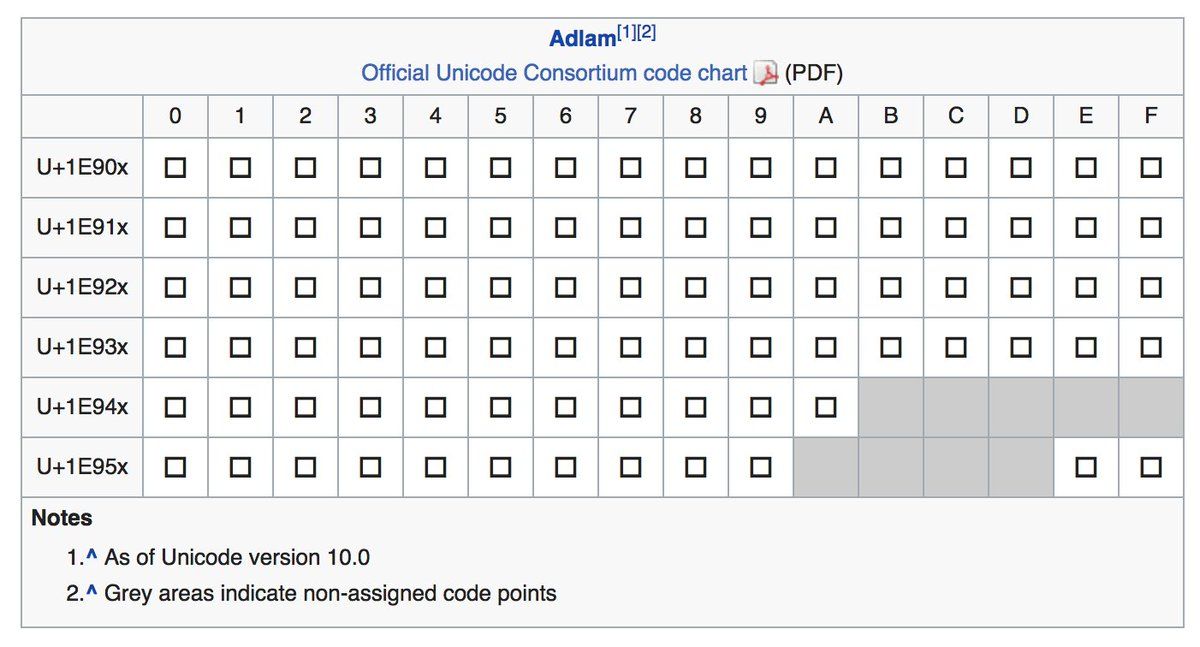Select glyph box at U+1E91x column 5

[x=500, y=228]
